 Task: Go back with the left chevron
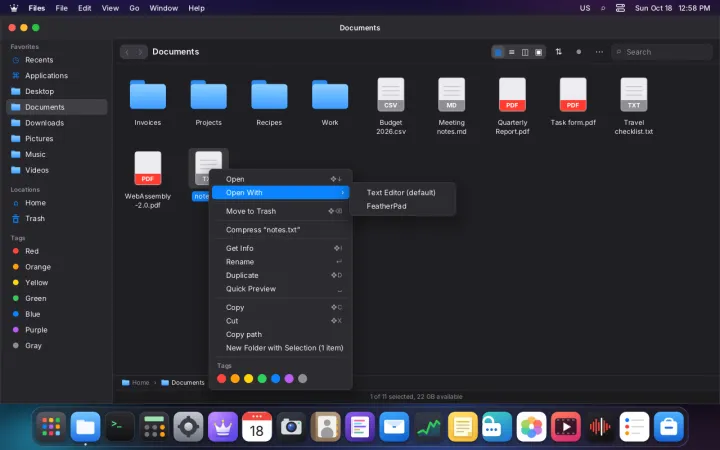click(127, 52)
